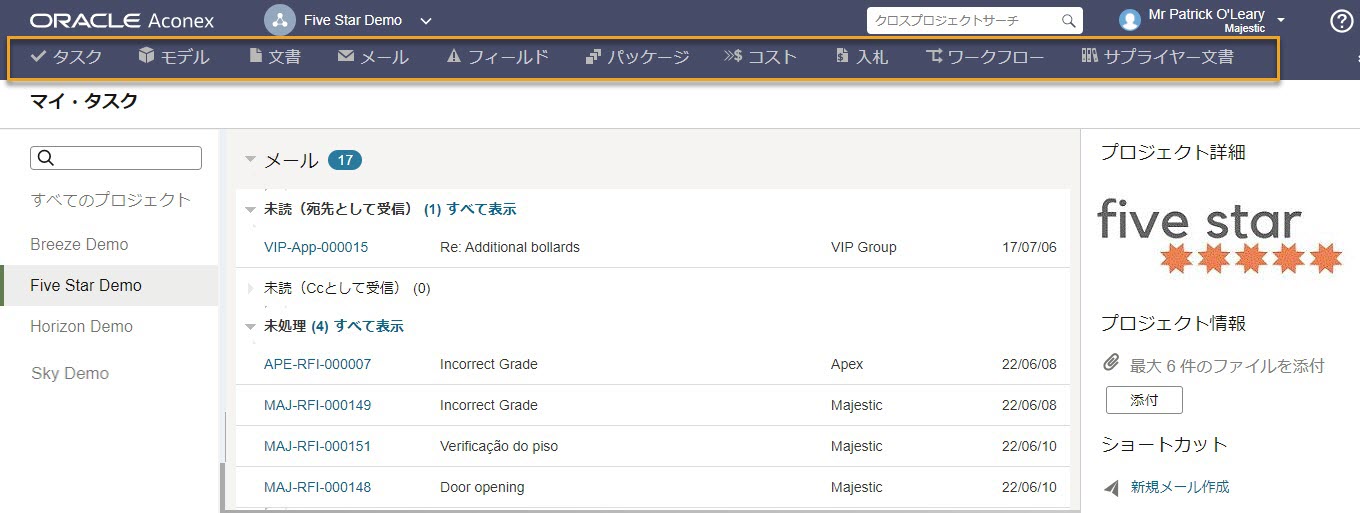1360x513 pixels.
Task: Expand the 未読（Ccとして受信） group
Action: (x=251, y=288)
